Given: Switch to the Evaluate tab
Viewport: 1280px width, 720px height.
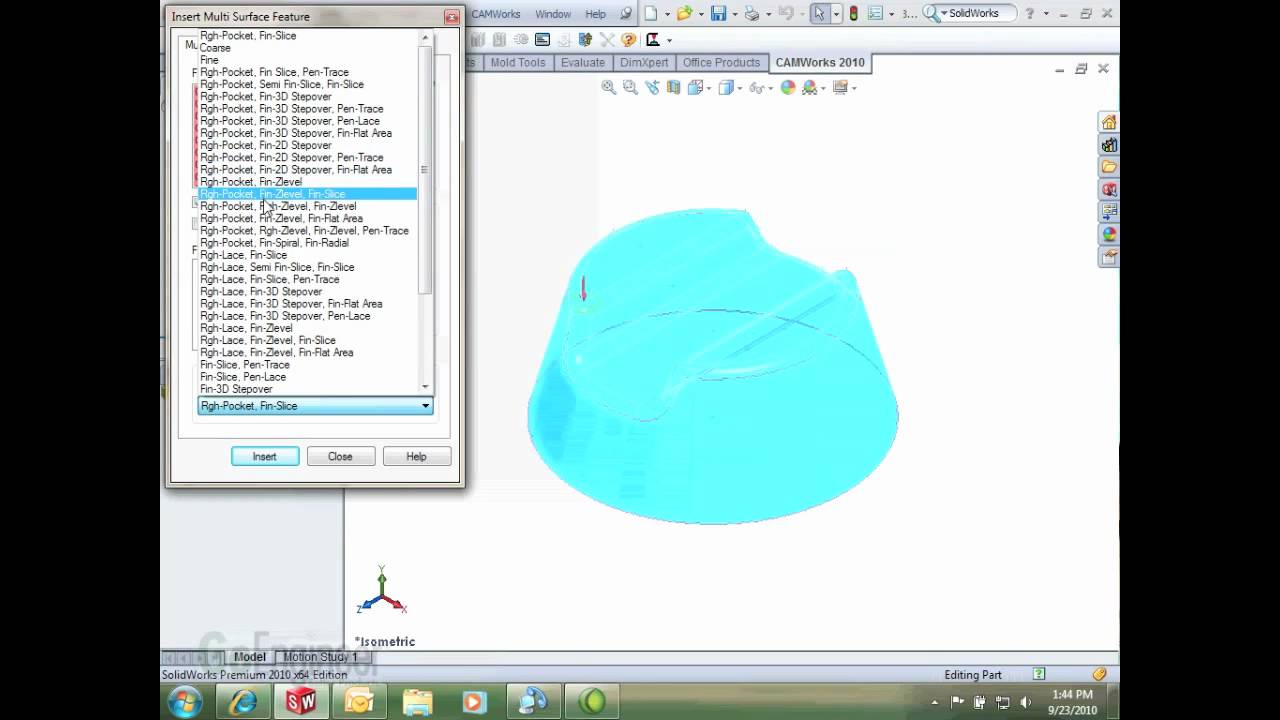Looking at the screenshot, I should click(582, 62).
